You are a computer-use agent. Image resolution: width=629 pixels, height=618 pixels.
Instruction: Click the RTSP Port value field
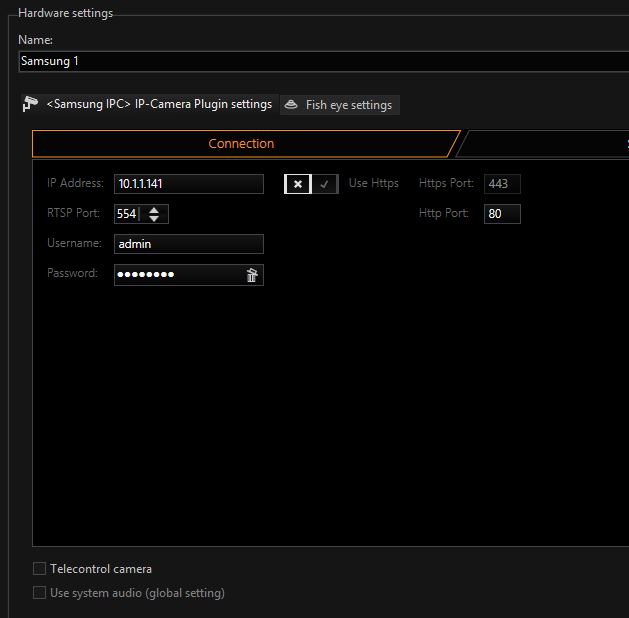tap(127, 214)
